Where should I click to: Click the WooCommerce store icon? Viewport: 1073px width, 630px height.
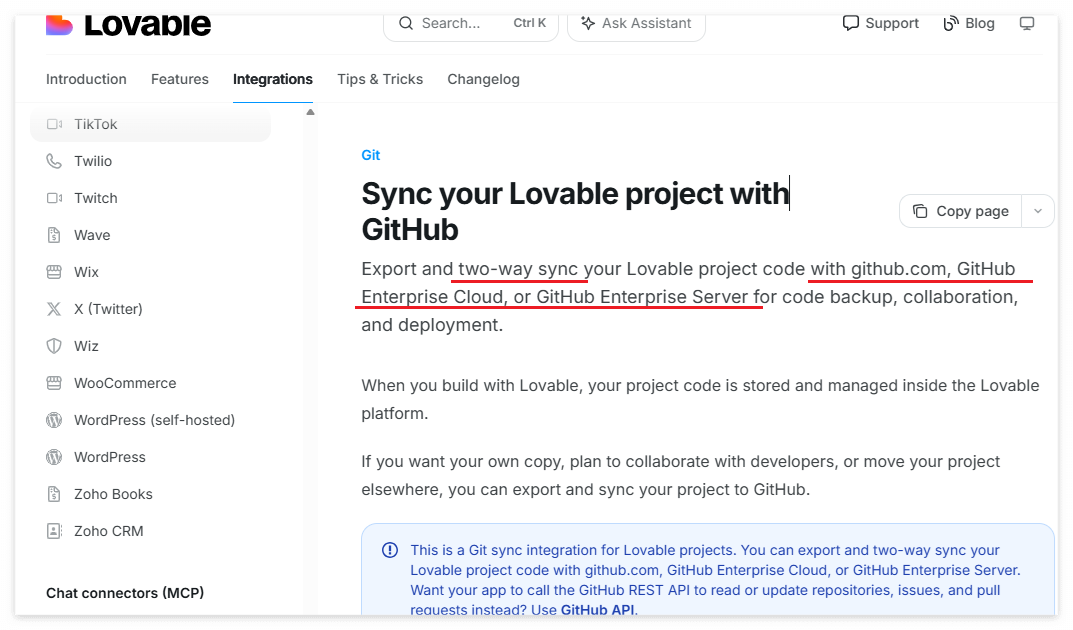click(x=54, y=383)
